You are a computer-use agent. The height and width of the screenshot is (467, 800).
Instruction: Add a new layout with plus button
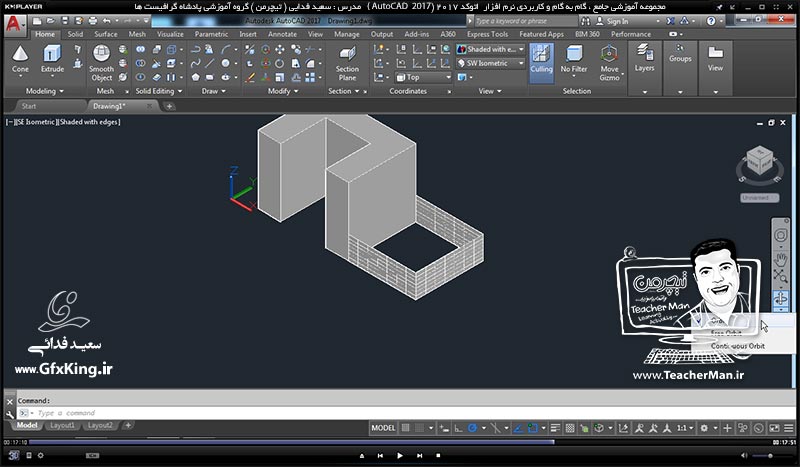pos(128,425)
